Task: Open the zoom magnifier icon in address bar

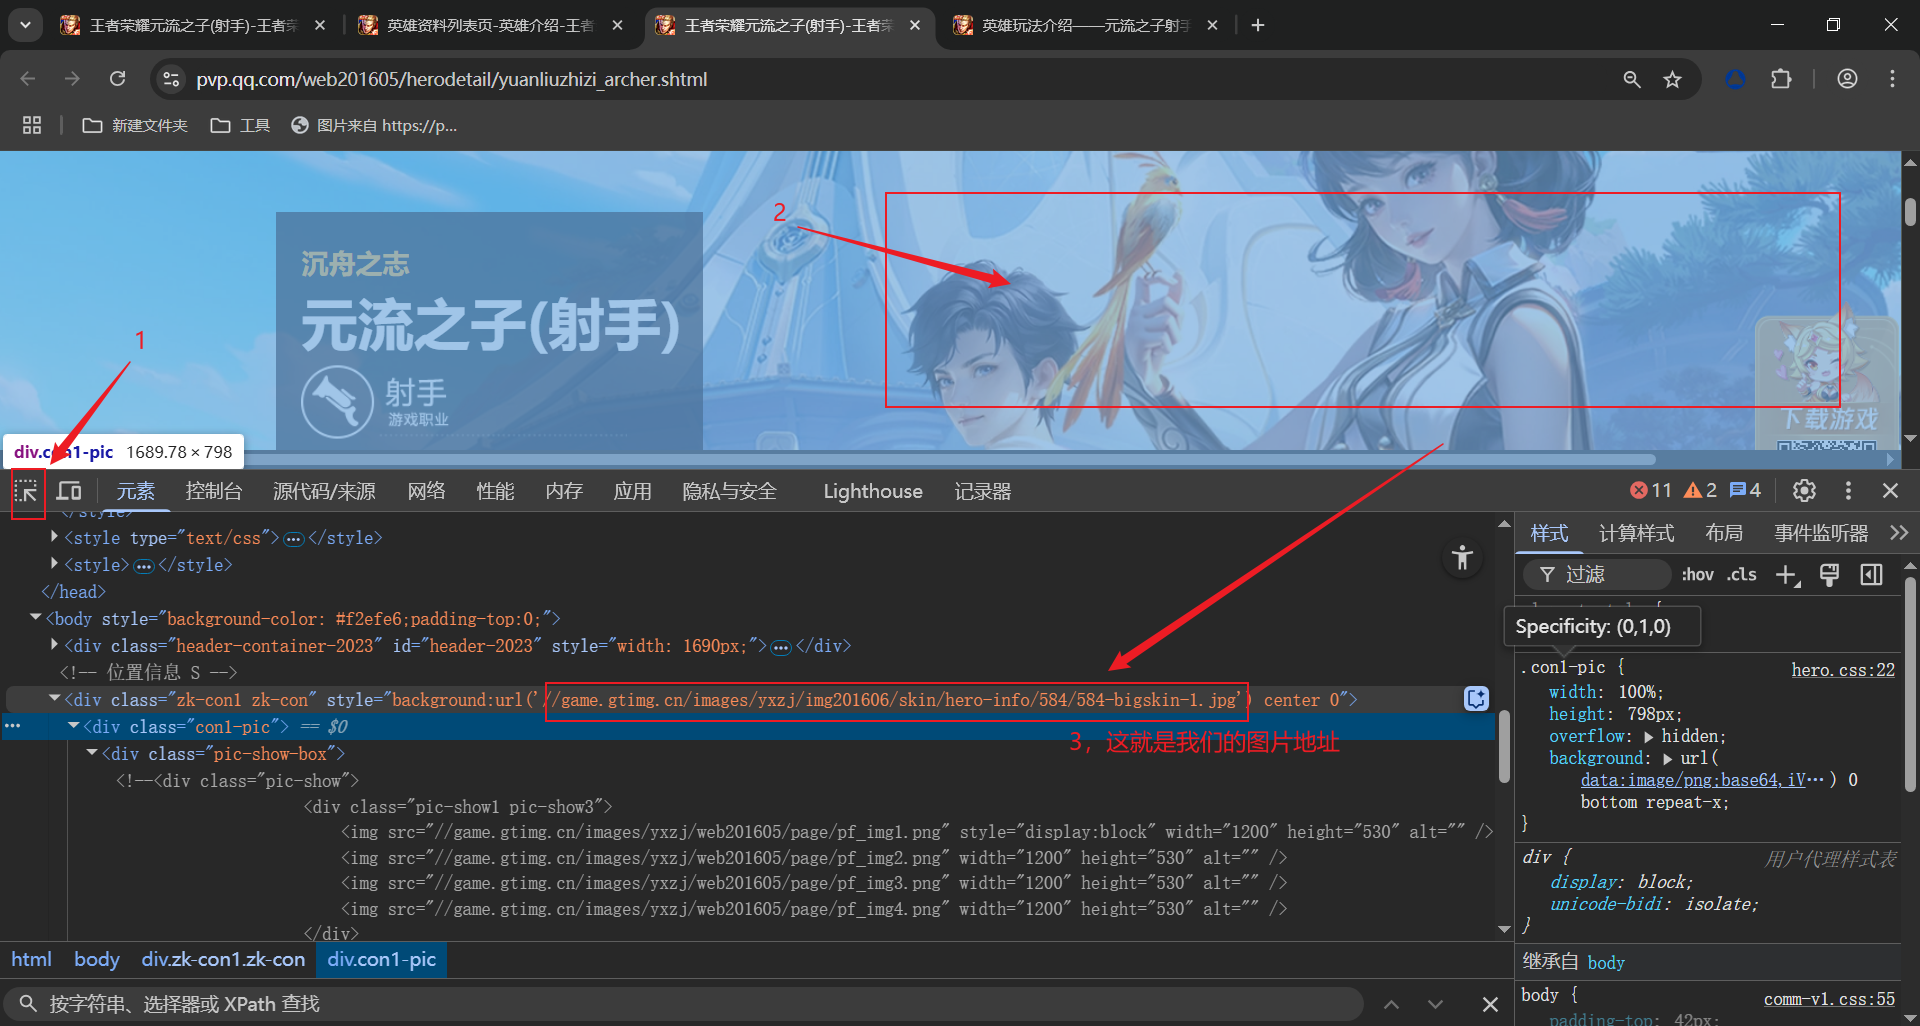Action: (x=1632, y=79)
